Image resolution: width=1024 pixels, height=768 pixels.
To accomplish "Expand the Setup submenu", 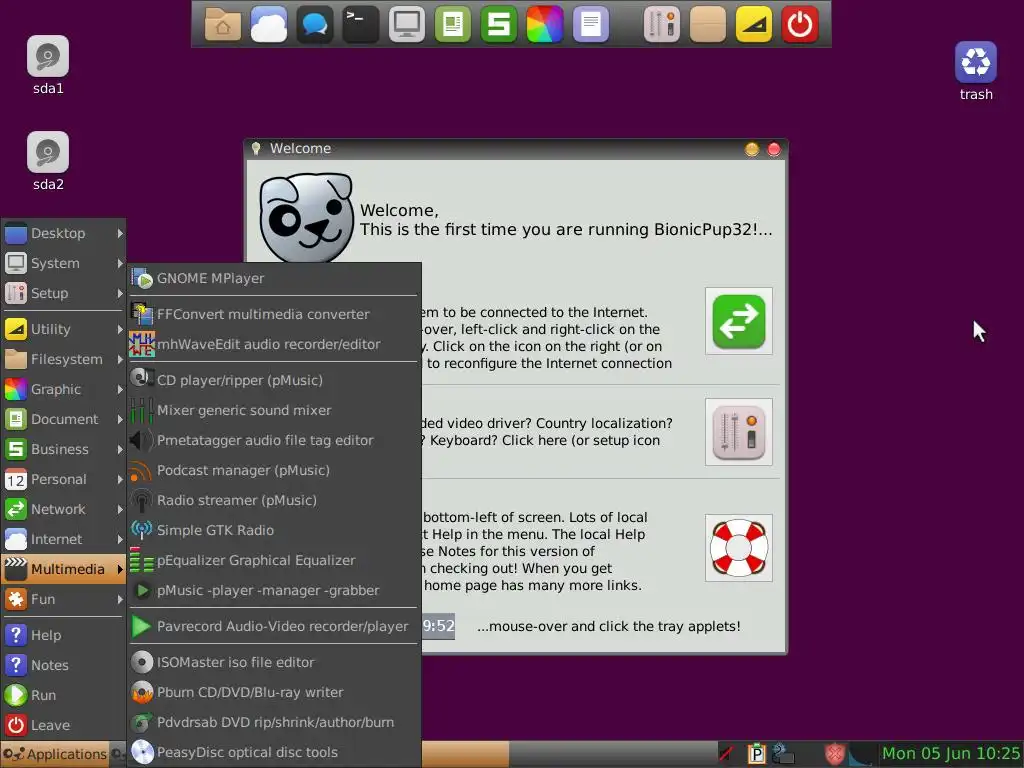I will pyautogui.click(x=63, y=293).
